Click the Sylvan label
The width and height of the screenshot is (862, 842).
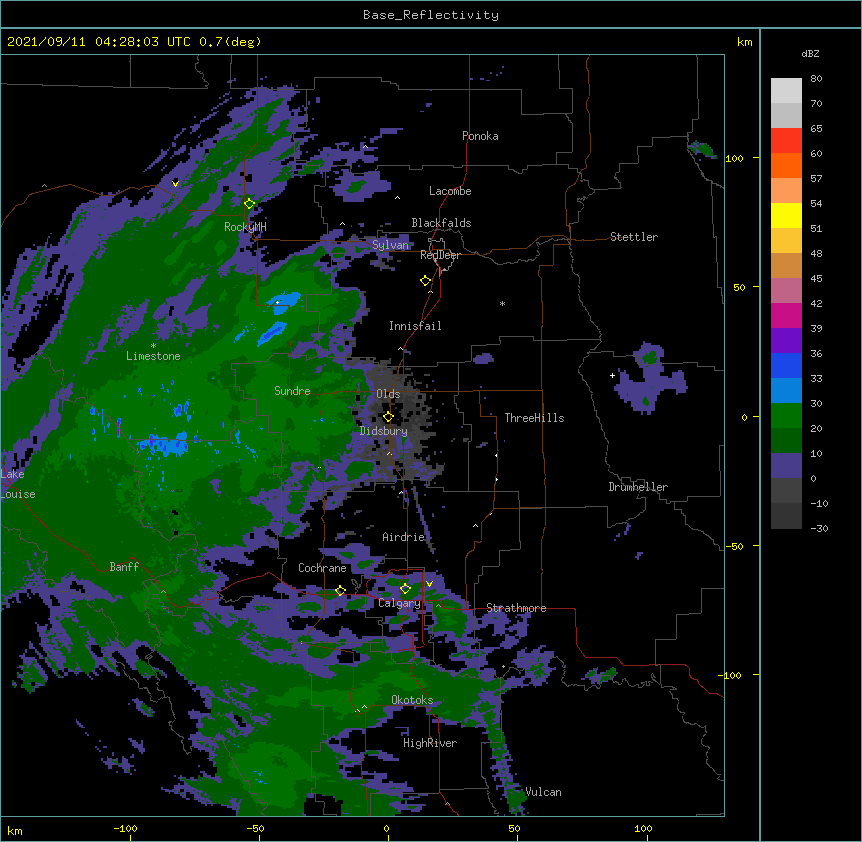coord(390,245)
